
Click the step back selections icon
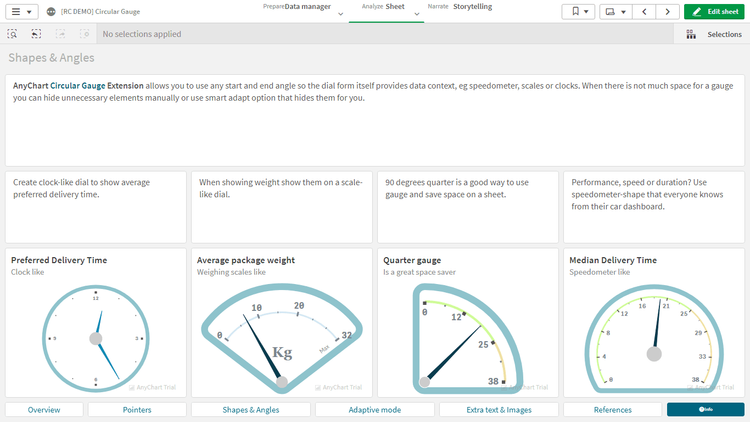point(37,34)
